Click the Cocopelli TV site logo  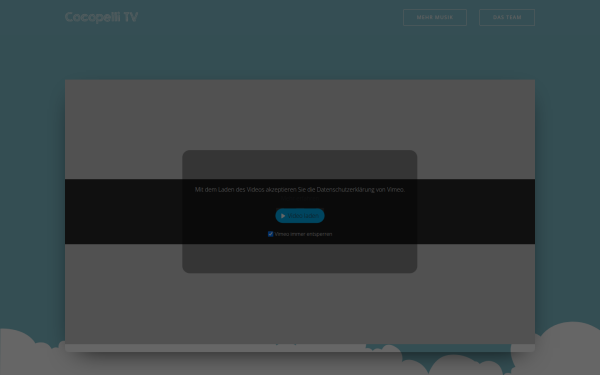[101, 17]
